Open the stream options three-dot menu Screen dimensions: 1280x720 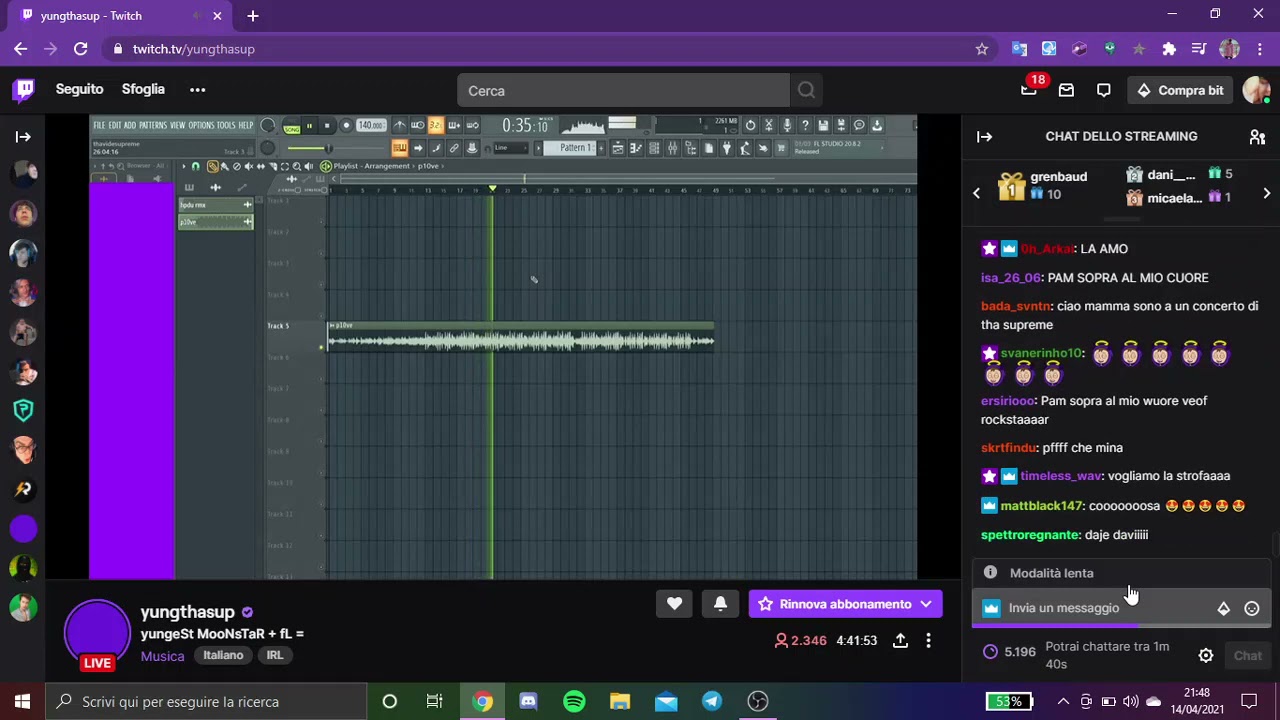click(928, 640)
